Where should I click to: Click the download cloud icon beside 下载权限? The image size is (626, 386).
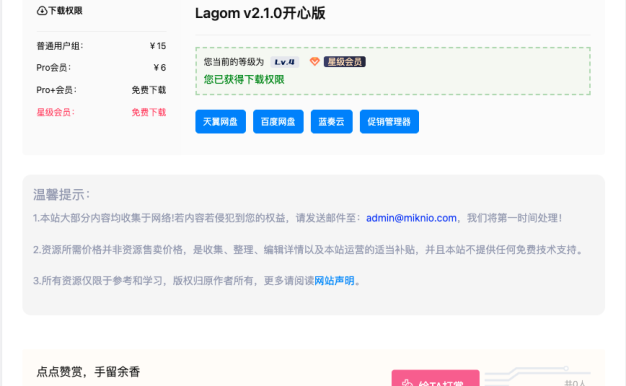coord(42,11)
